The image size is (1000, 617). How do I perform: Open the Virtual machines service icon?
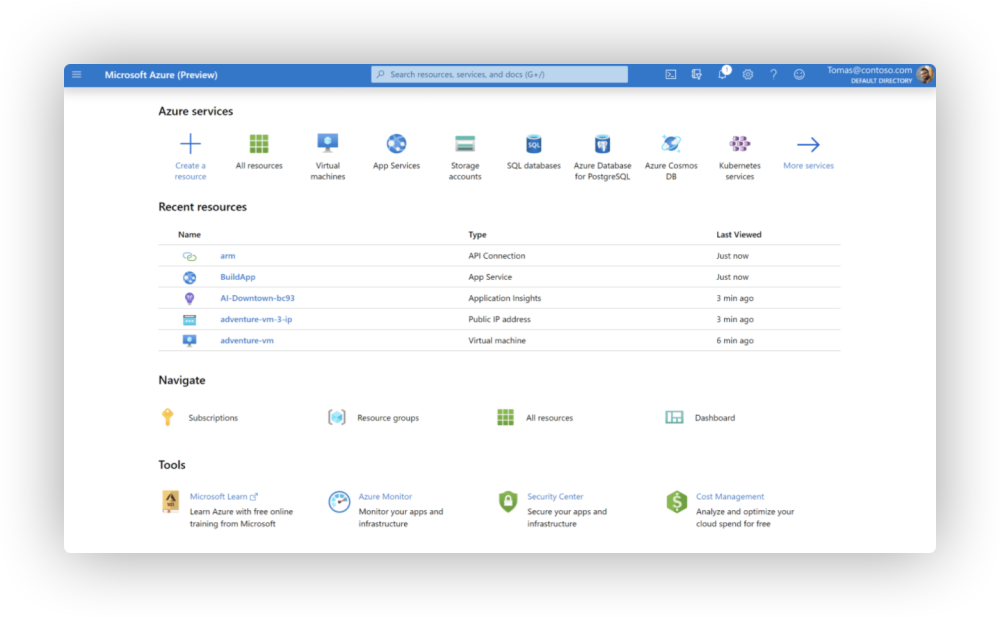(328, 144)
